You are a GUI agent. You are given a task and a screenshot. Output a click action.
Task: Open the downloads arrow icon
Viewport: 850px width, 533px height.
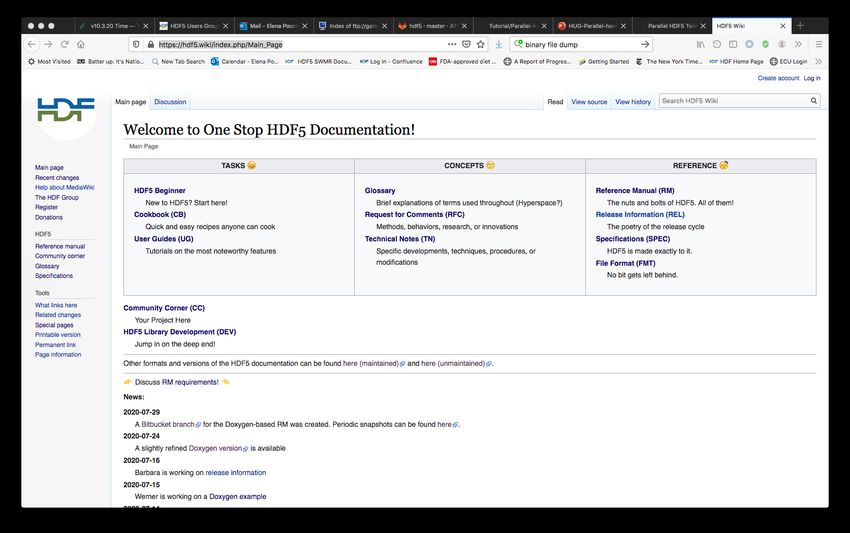point(499,44)
